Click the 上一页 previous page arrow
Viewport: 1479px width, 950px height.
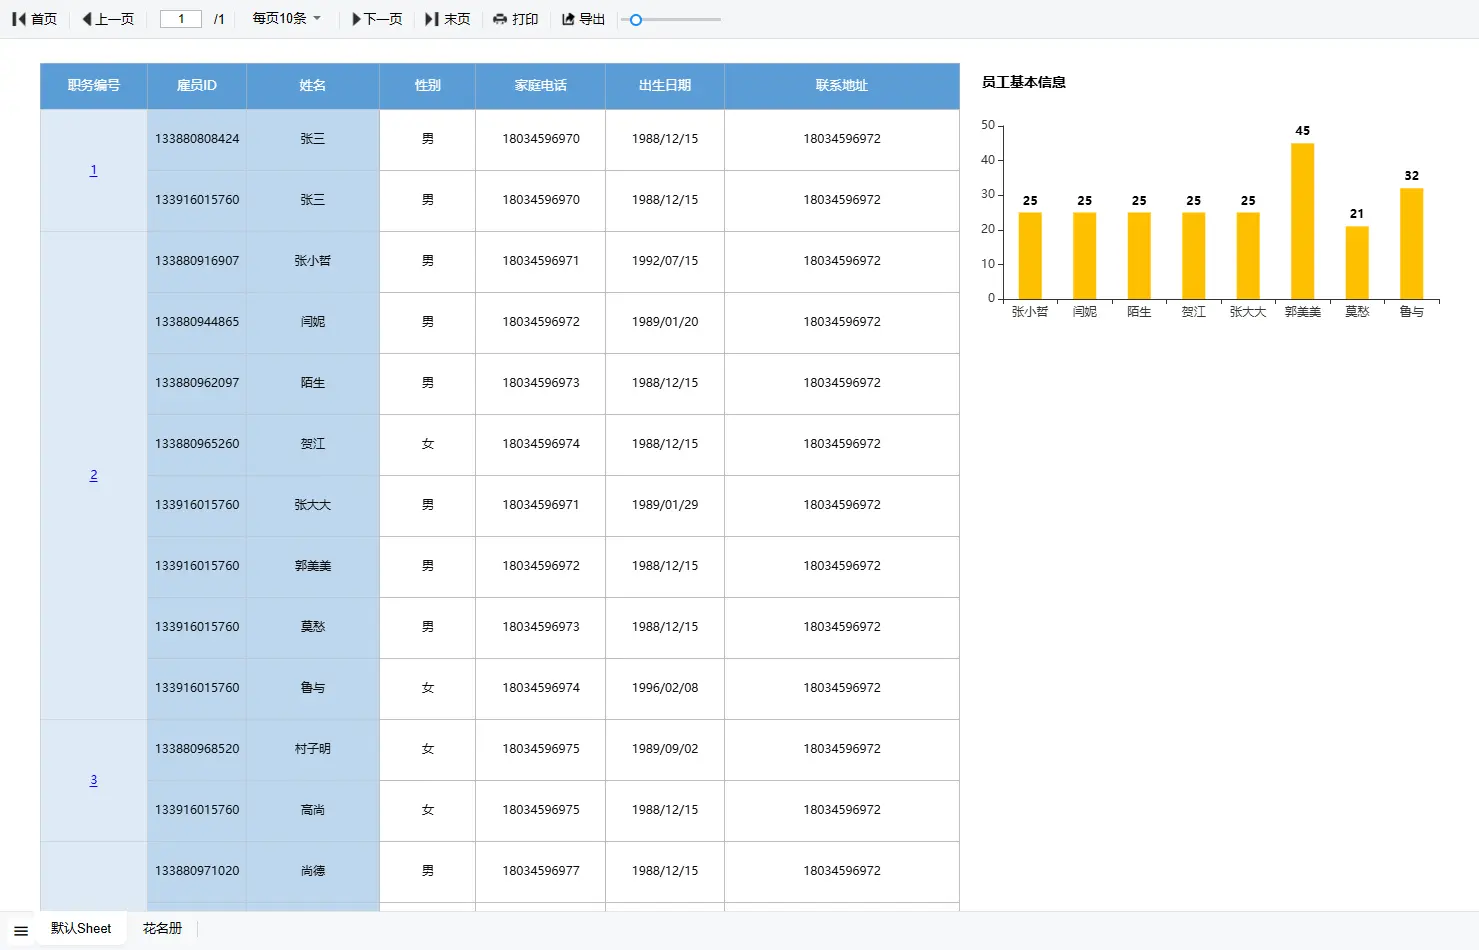click(x=87, y=19)
